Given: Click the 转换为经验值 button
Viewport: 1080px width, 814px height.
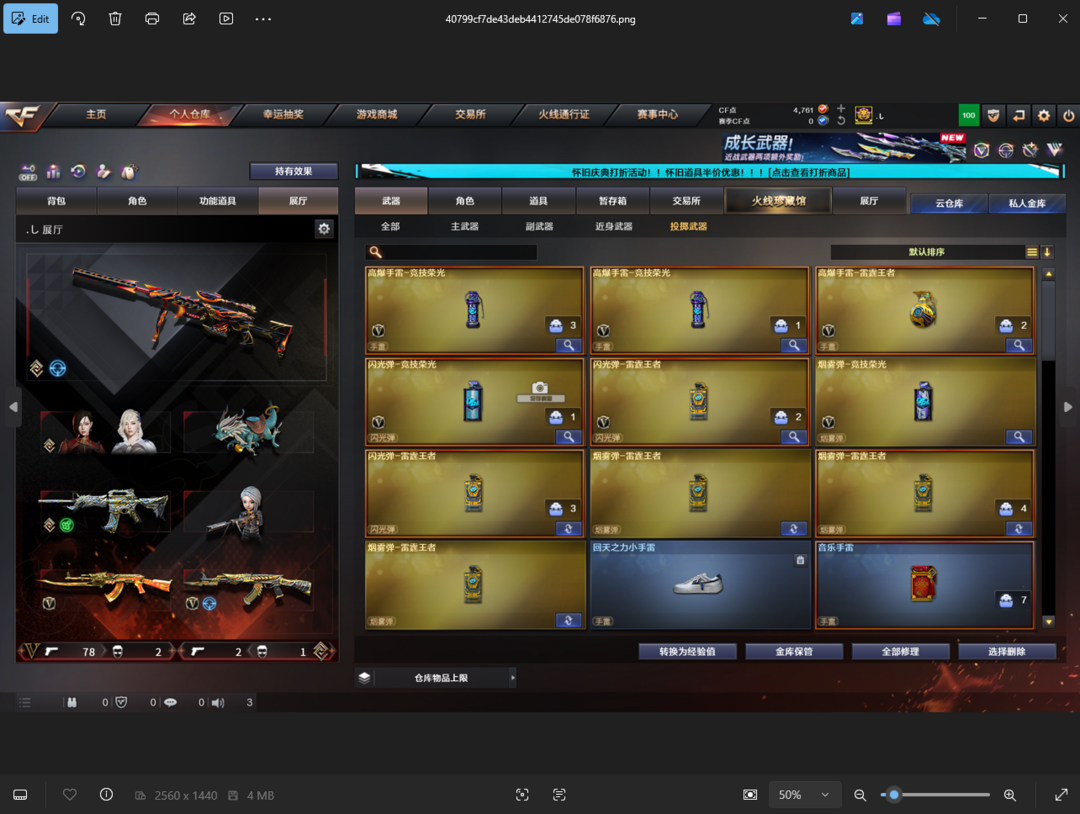Looking at the screenshot, I should pyautogui.click(x=687, y=651).
